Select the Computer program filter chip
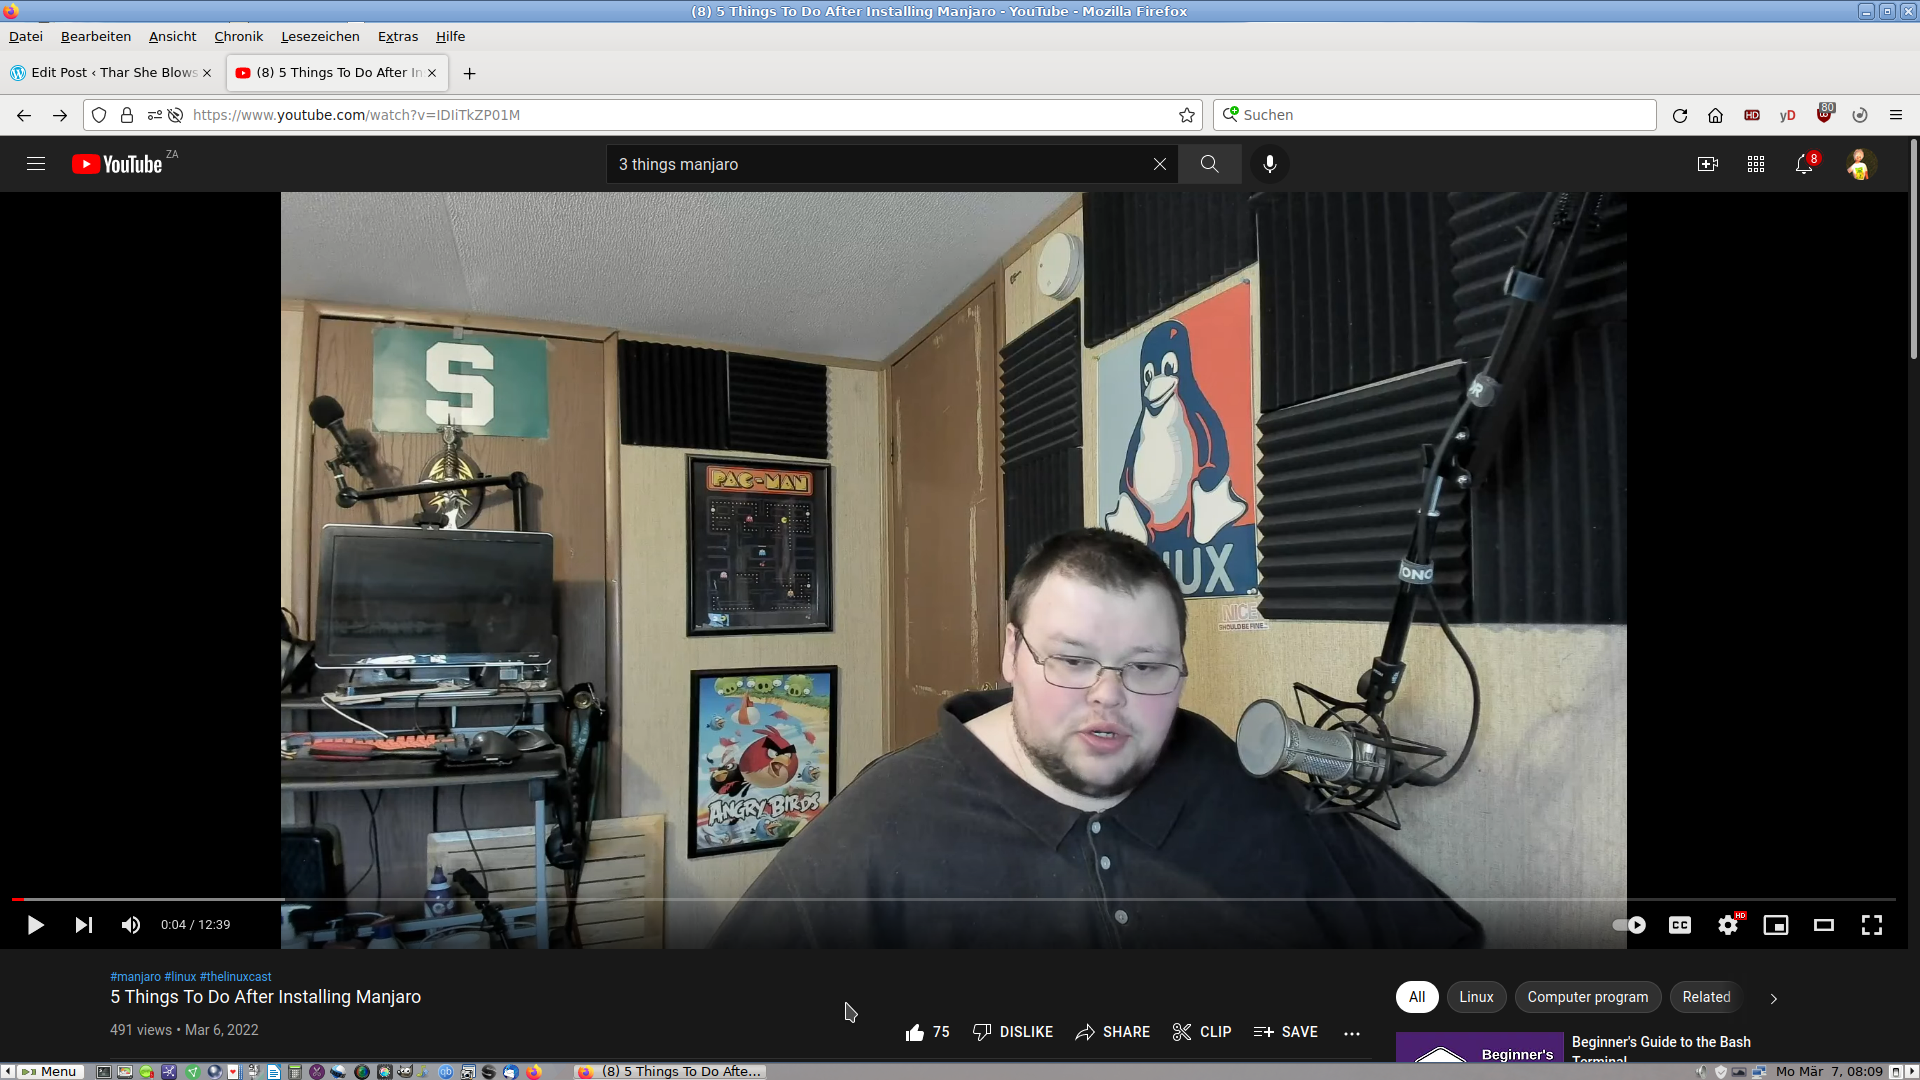This screenshot has width=1920, height=1080. pyautogui.click(x=1588, y=997)
